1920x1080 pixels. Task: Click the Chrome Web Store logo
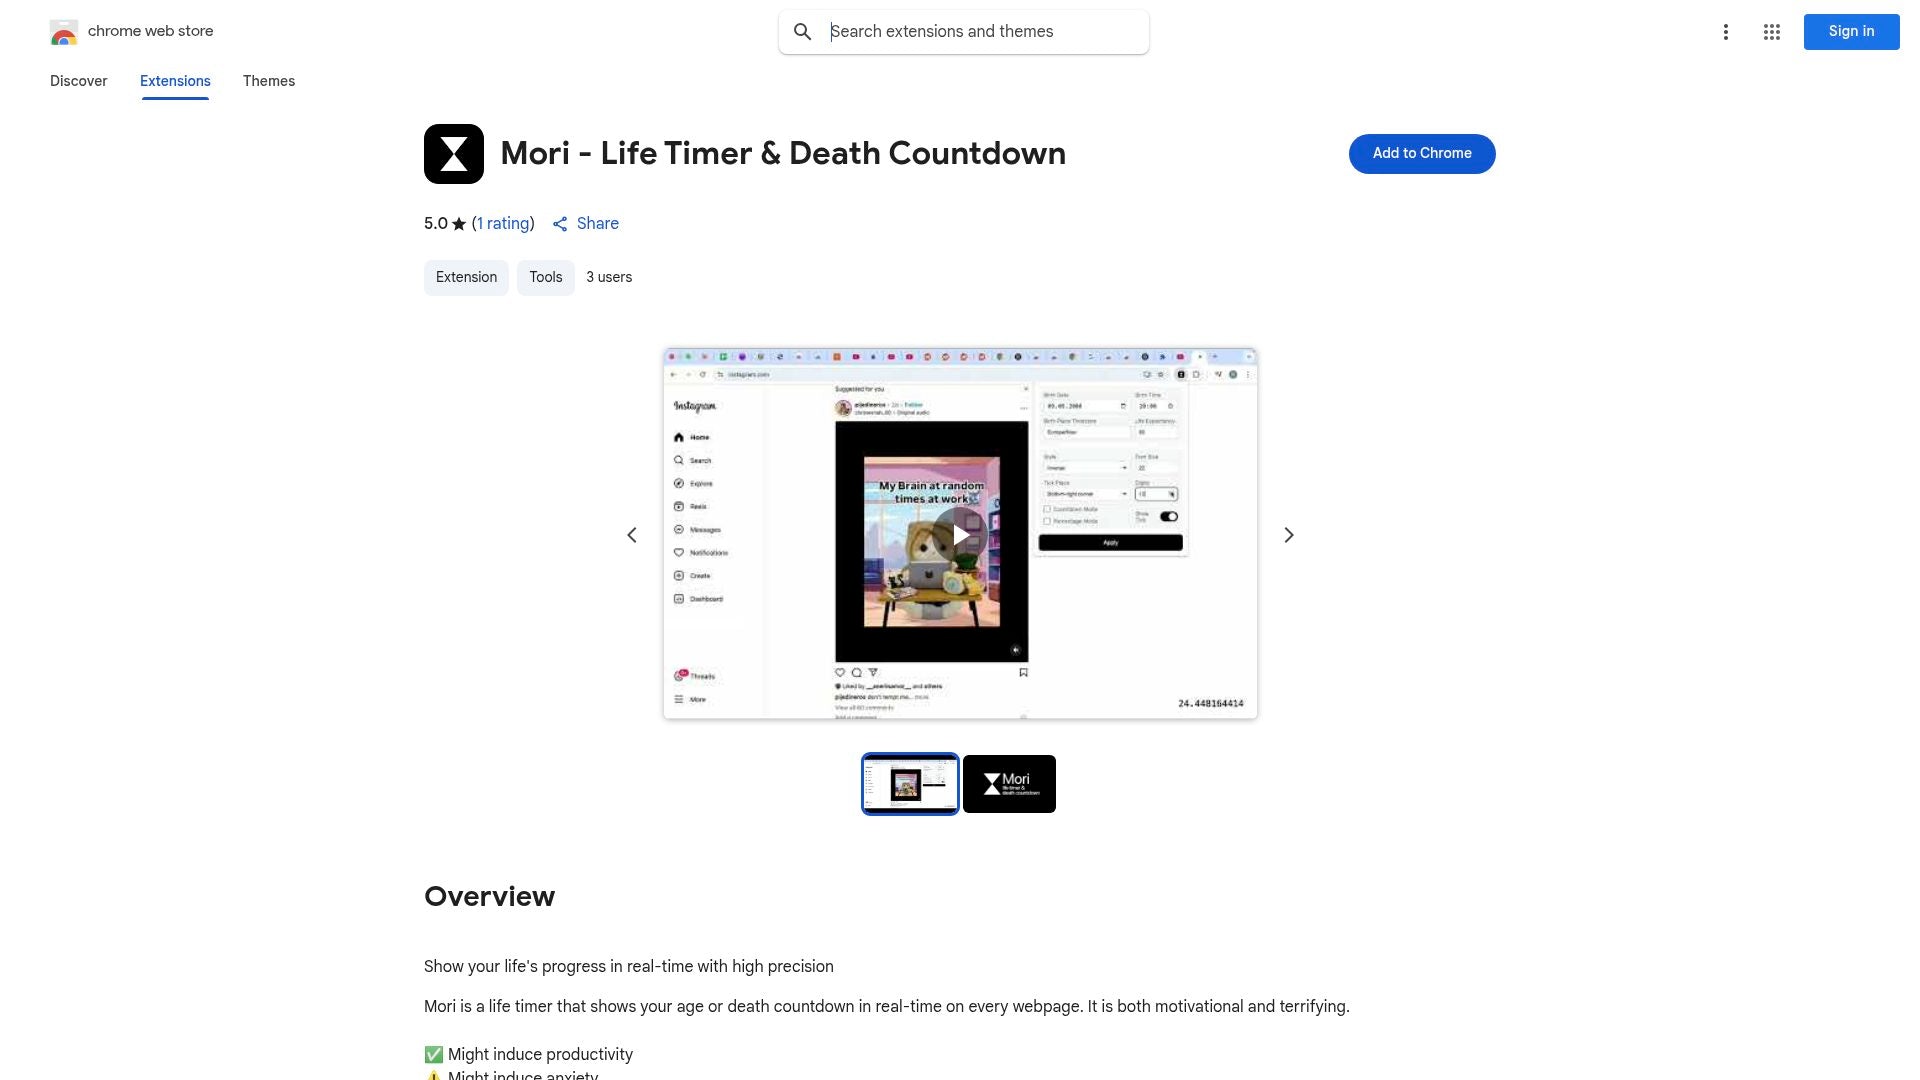pyautogui.click(x=64, y=32)
